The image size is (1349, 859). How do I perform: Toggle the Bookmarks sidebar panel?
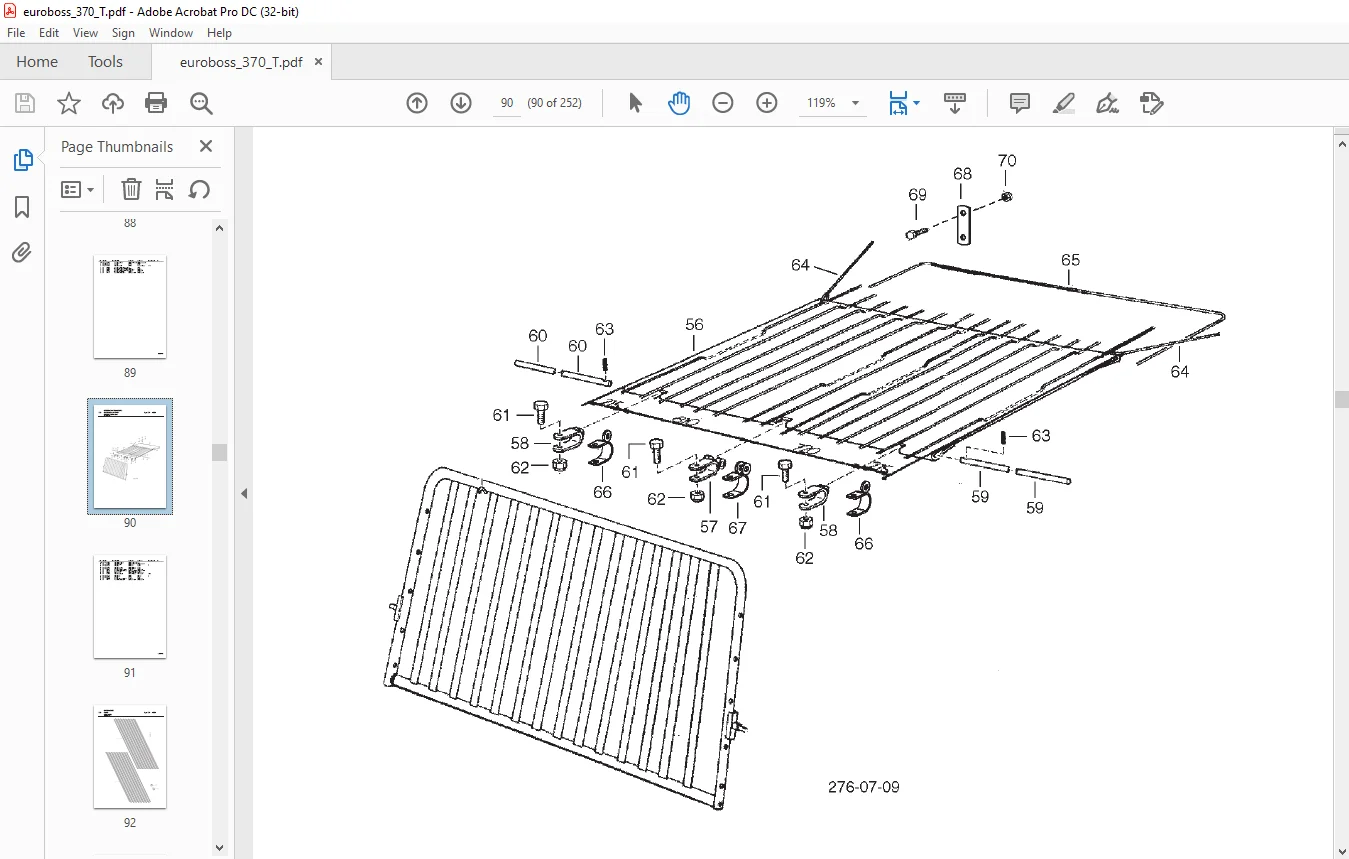[x=22, y=207]
